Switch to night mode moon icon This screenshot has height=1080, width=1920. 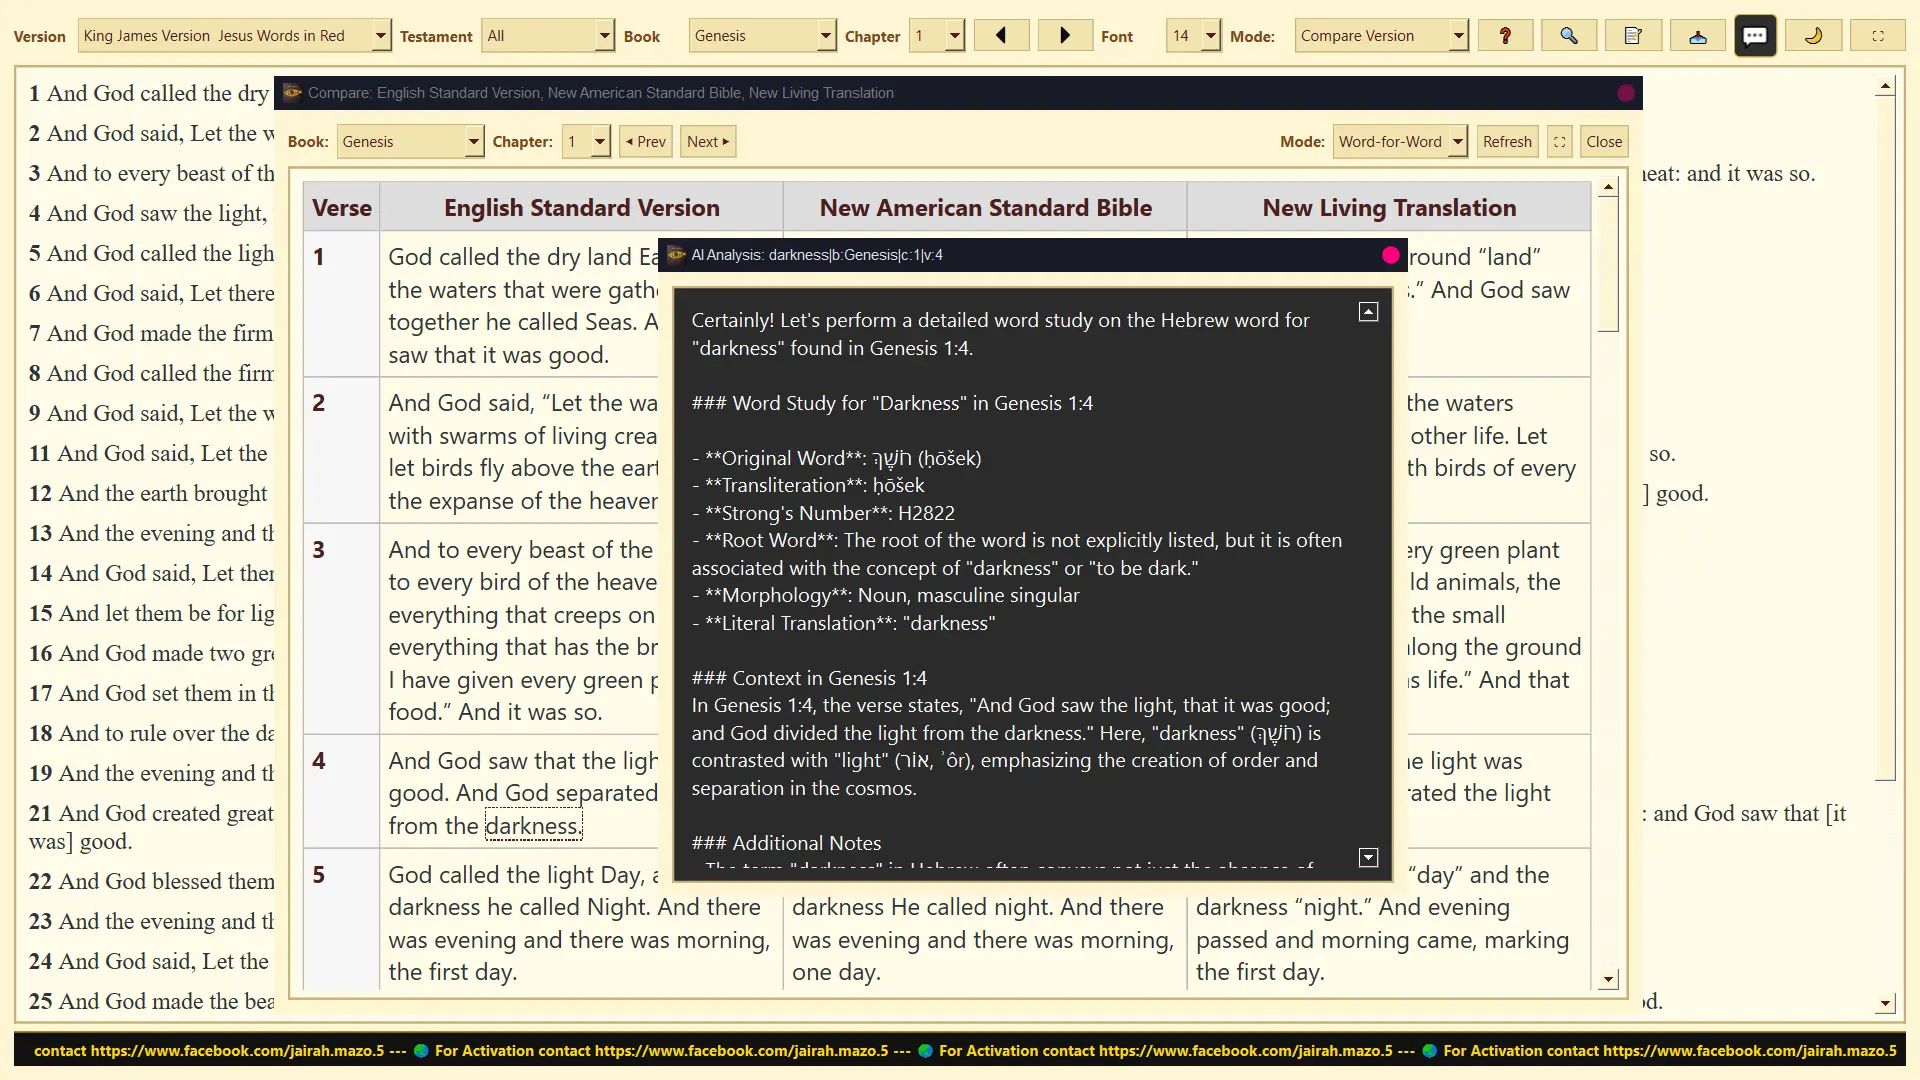coord(1813,36)
